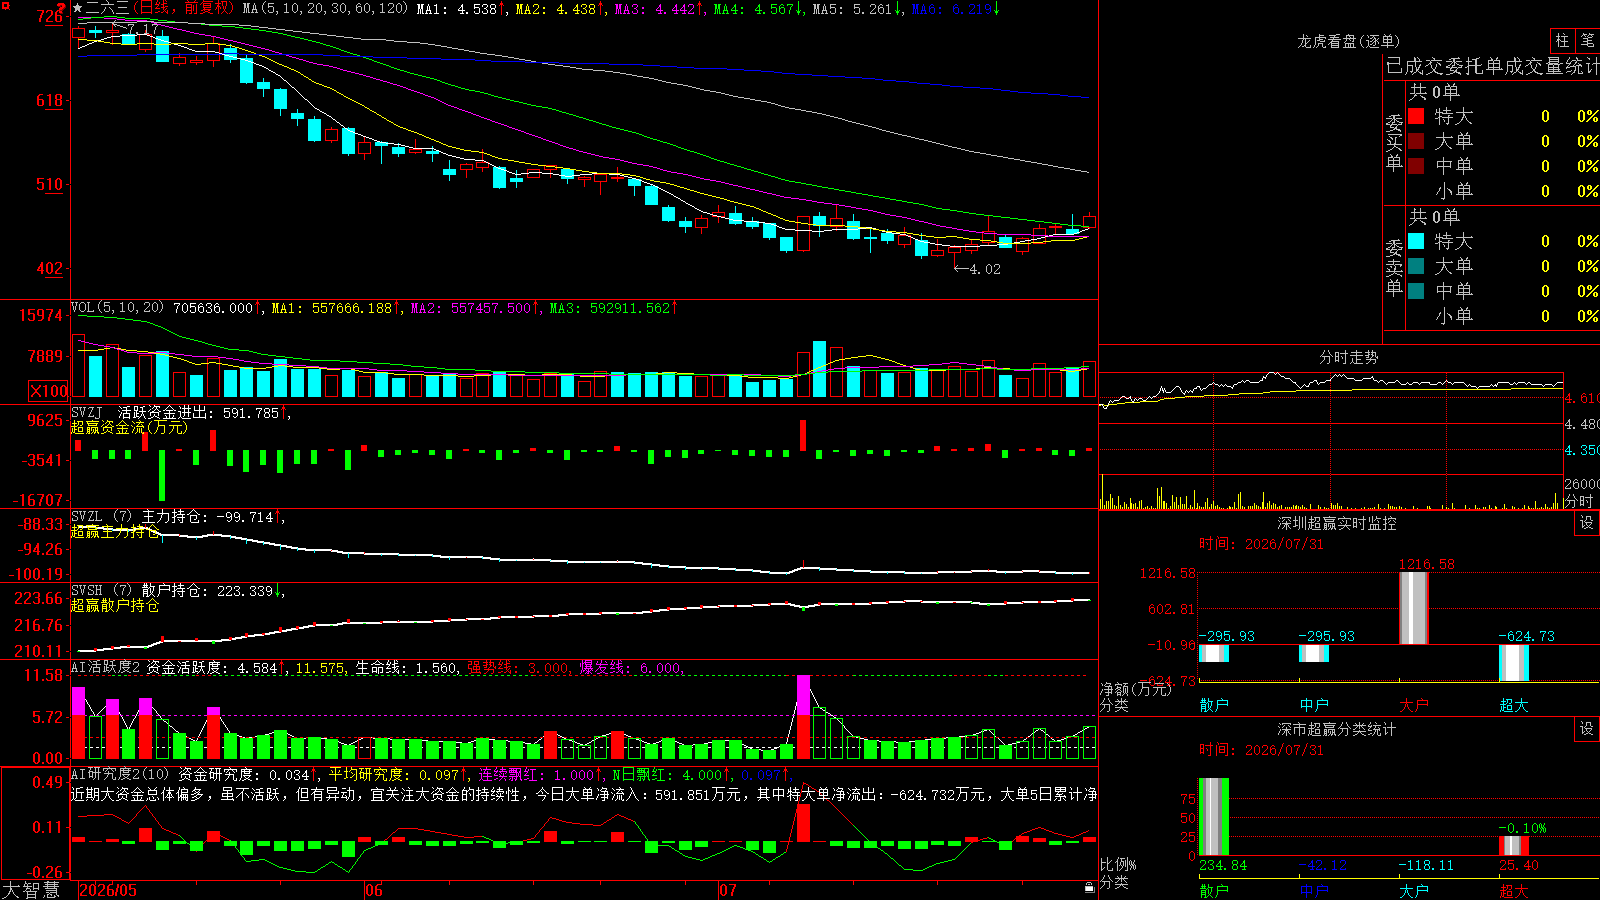The width and height of the screenshot is (1600, 900).
Task: Click the 超赢资金流(万元) label
Action: 129,428
